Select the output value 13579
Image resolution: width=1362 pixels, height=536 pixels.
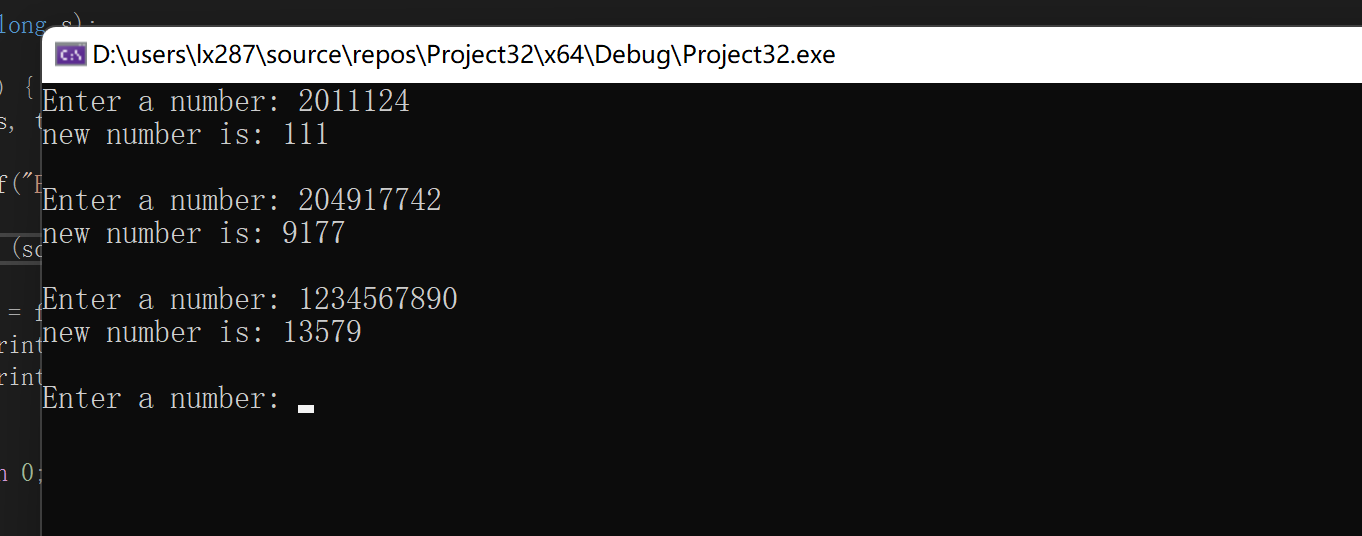(322, 333)
